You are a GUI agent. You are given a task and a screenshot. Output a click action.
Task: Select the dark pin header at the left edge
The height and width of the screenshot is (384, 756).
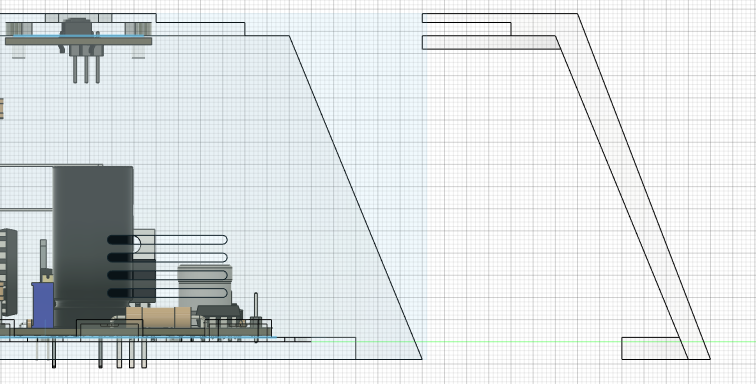click(x=8, y=272)
